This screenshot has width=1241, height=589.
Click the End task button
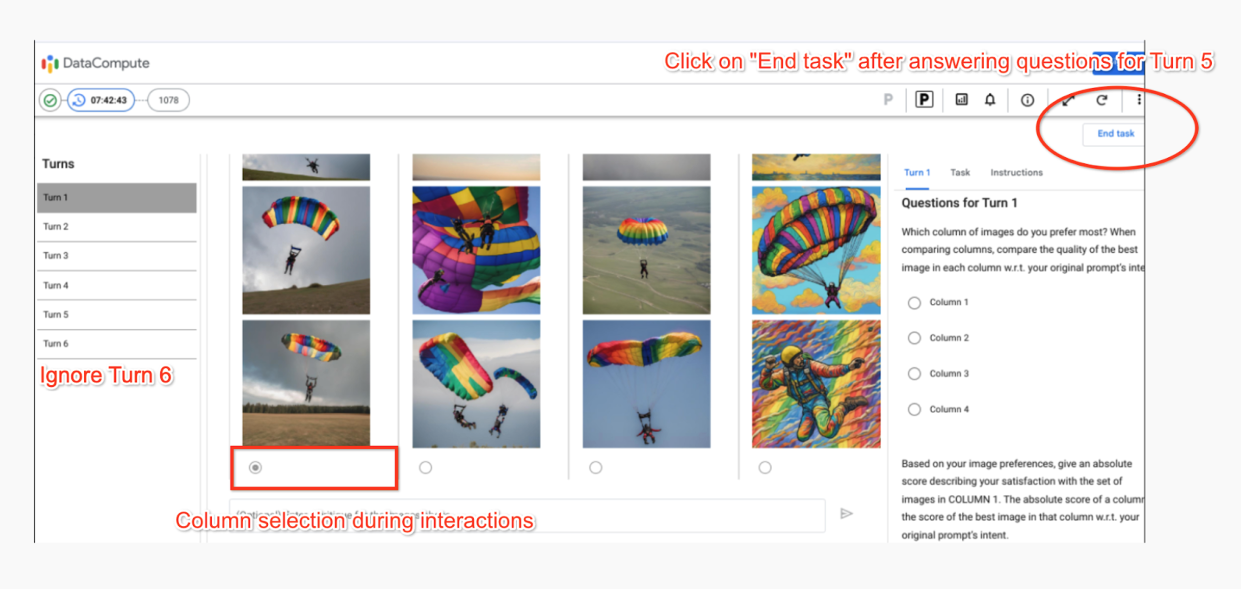point(1115,133)
